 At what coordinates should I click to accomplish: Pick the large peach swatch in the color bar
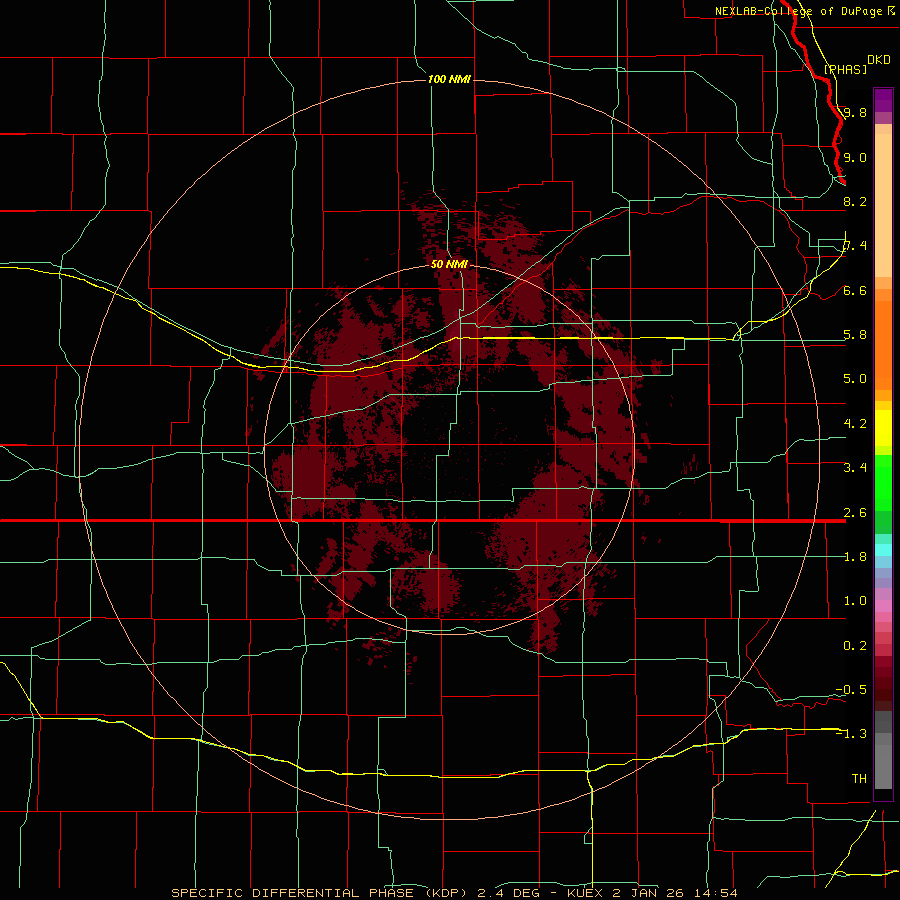pyautogui.click(x=883, y=205)
